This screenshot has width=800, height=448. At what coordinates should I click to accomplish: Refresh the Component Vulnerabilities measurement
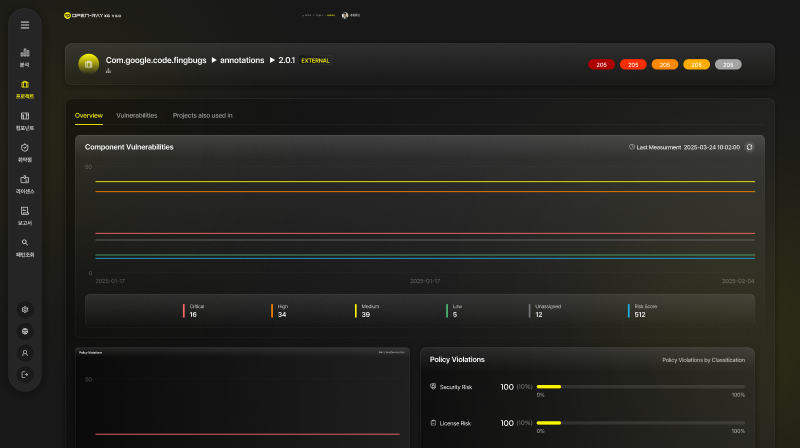[x=749, y=147]
